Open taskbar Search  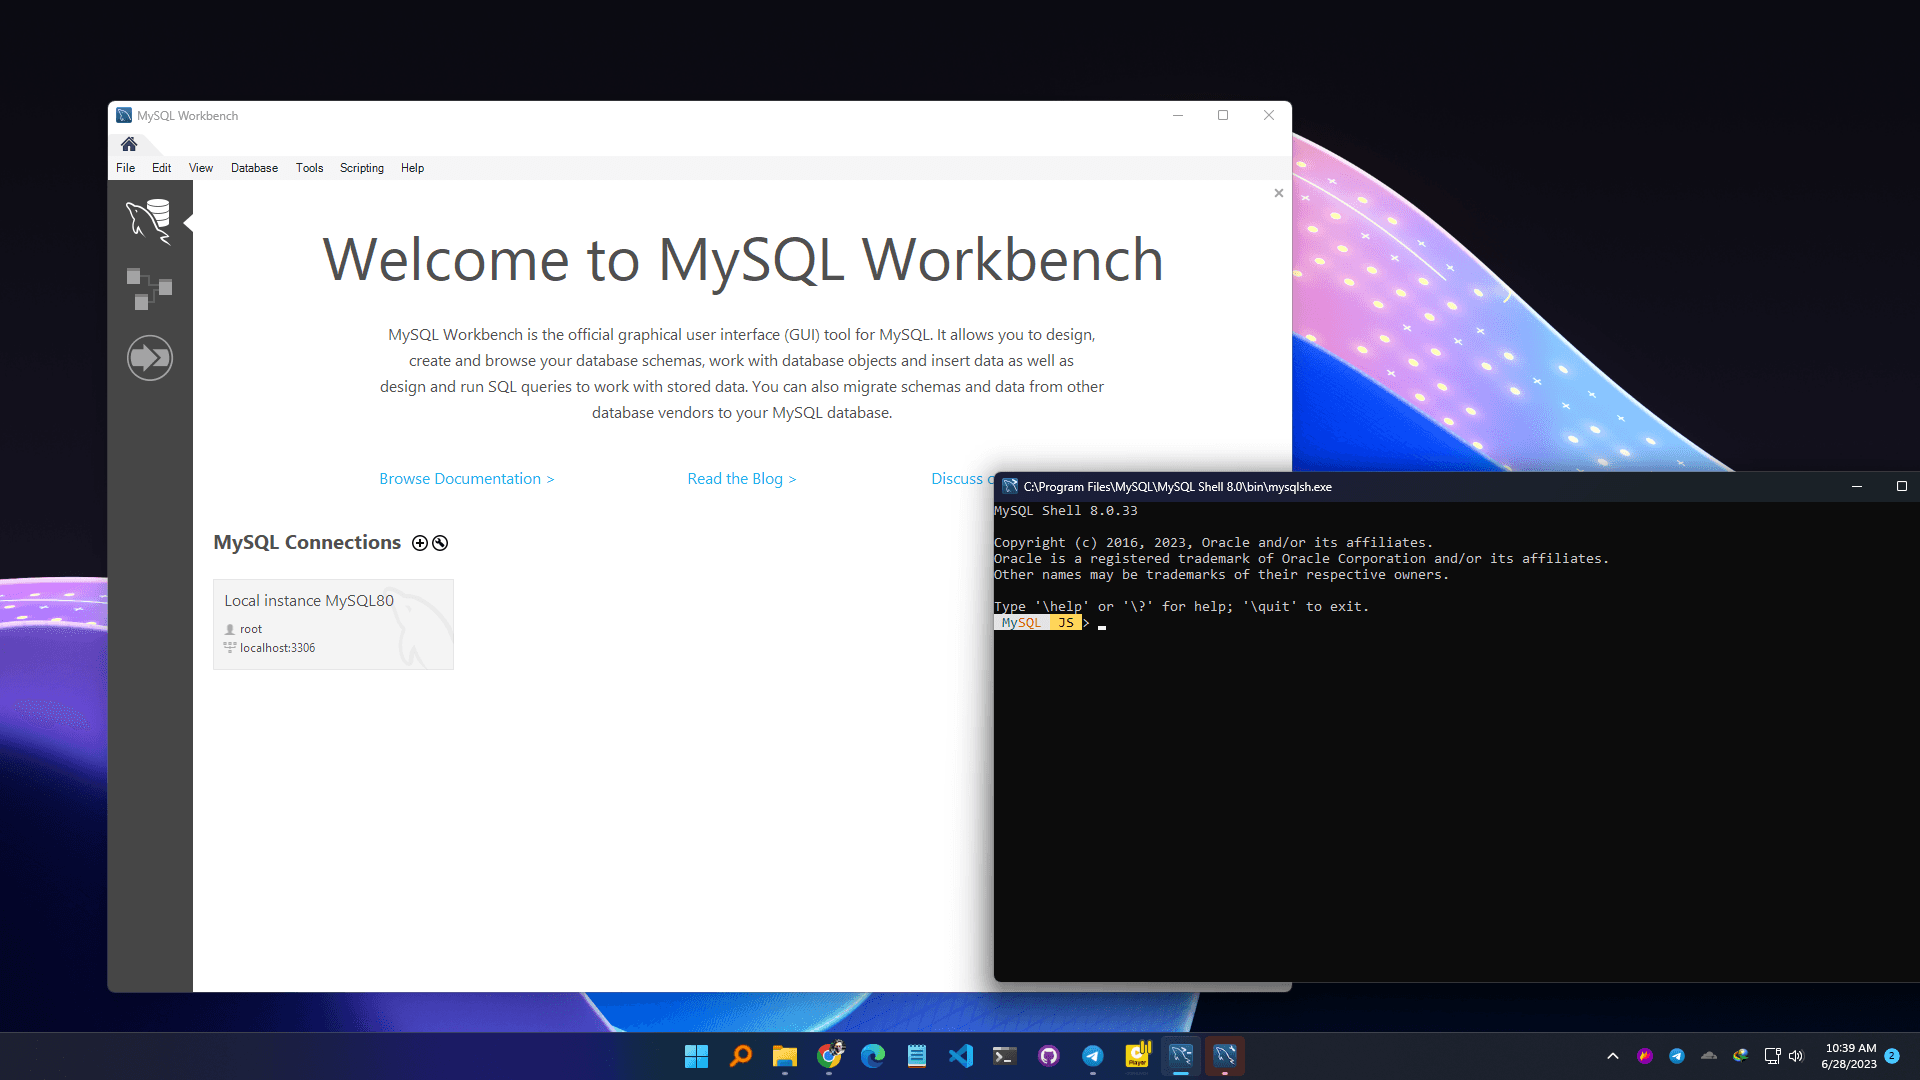[741, 1056]
